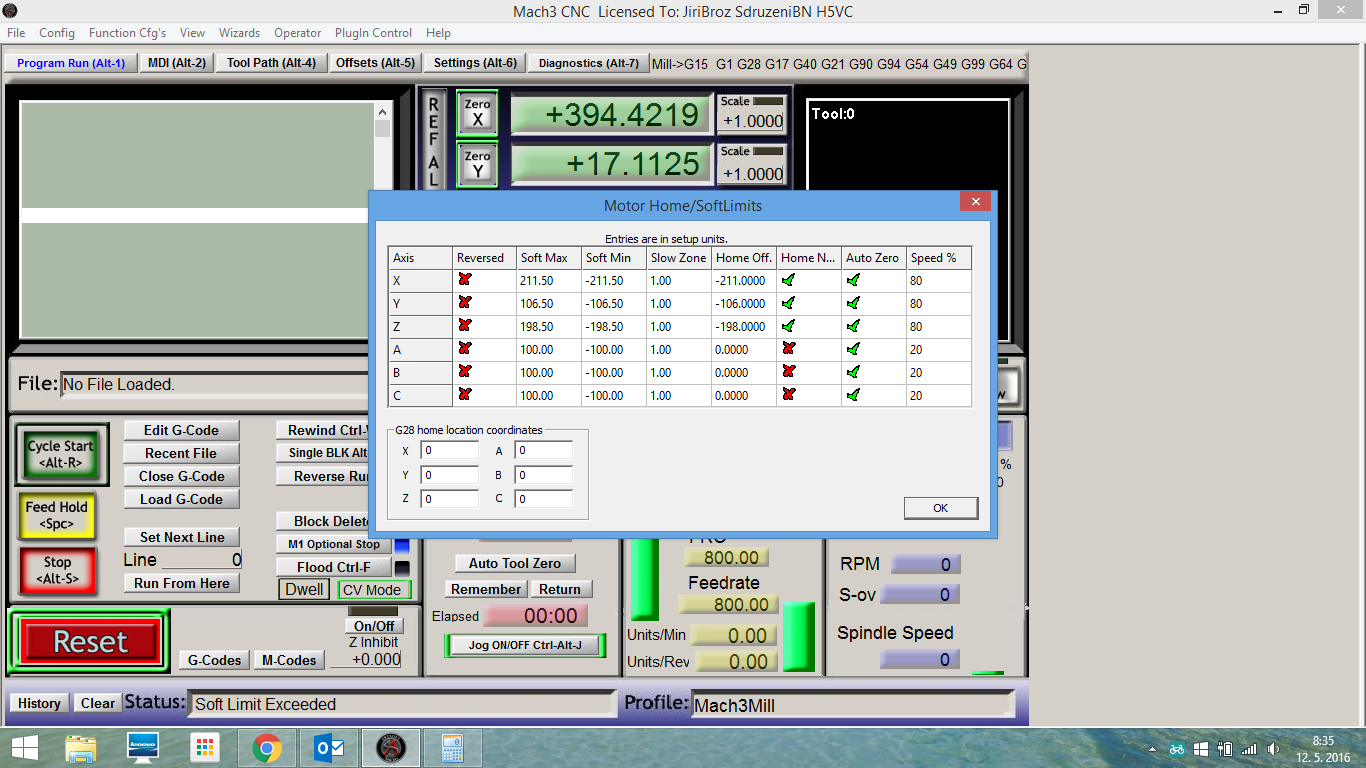This screenshot has width=1366, height=768.
Task: Open the Windows Start menu
Action: tap(24, 747)
